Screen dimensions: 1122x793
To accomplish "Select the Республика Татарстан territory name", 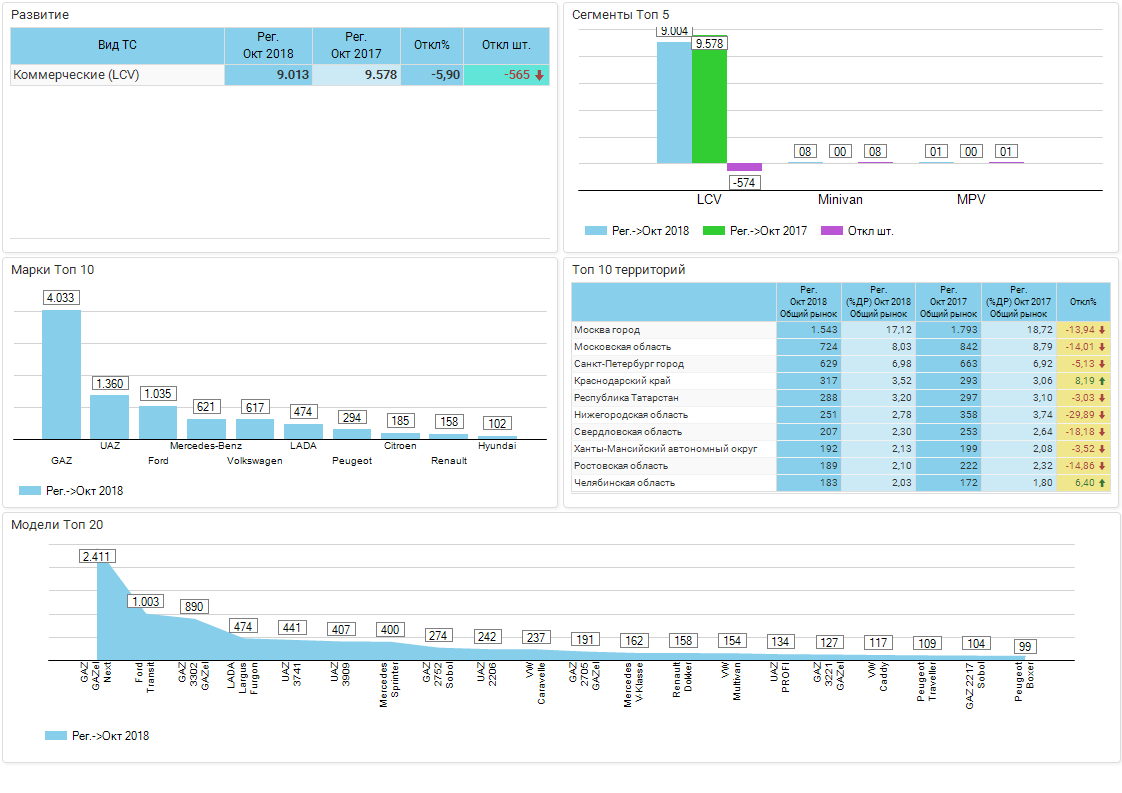I will pyautogui.click(x=626, y=398).
